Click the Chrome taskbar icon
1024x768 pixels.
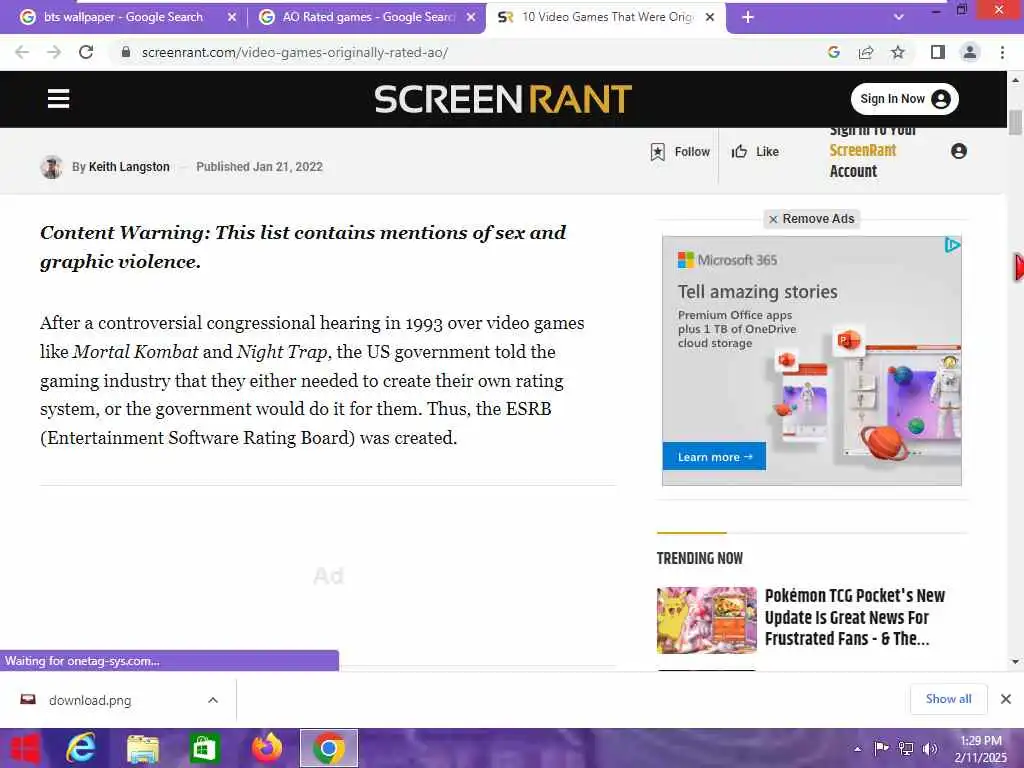(x=328, y=748)
